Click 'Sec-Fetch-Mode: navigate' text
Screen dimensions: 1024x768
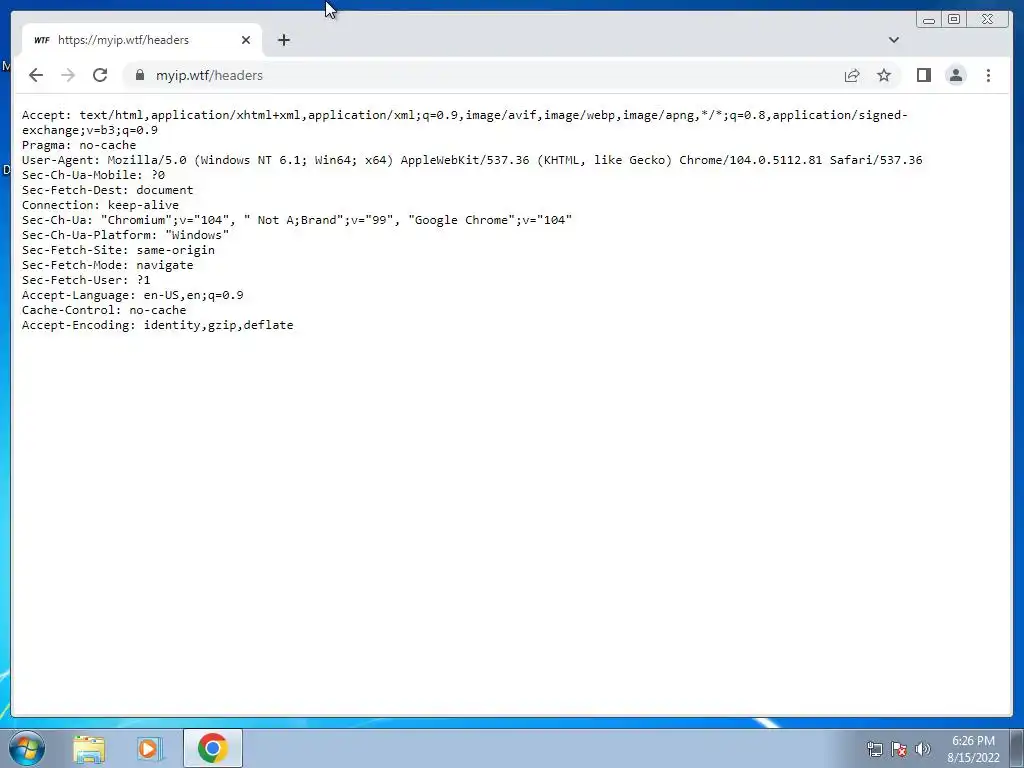pyautogui.click(x=108, y=265)
